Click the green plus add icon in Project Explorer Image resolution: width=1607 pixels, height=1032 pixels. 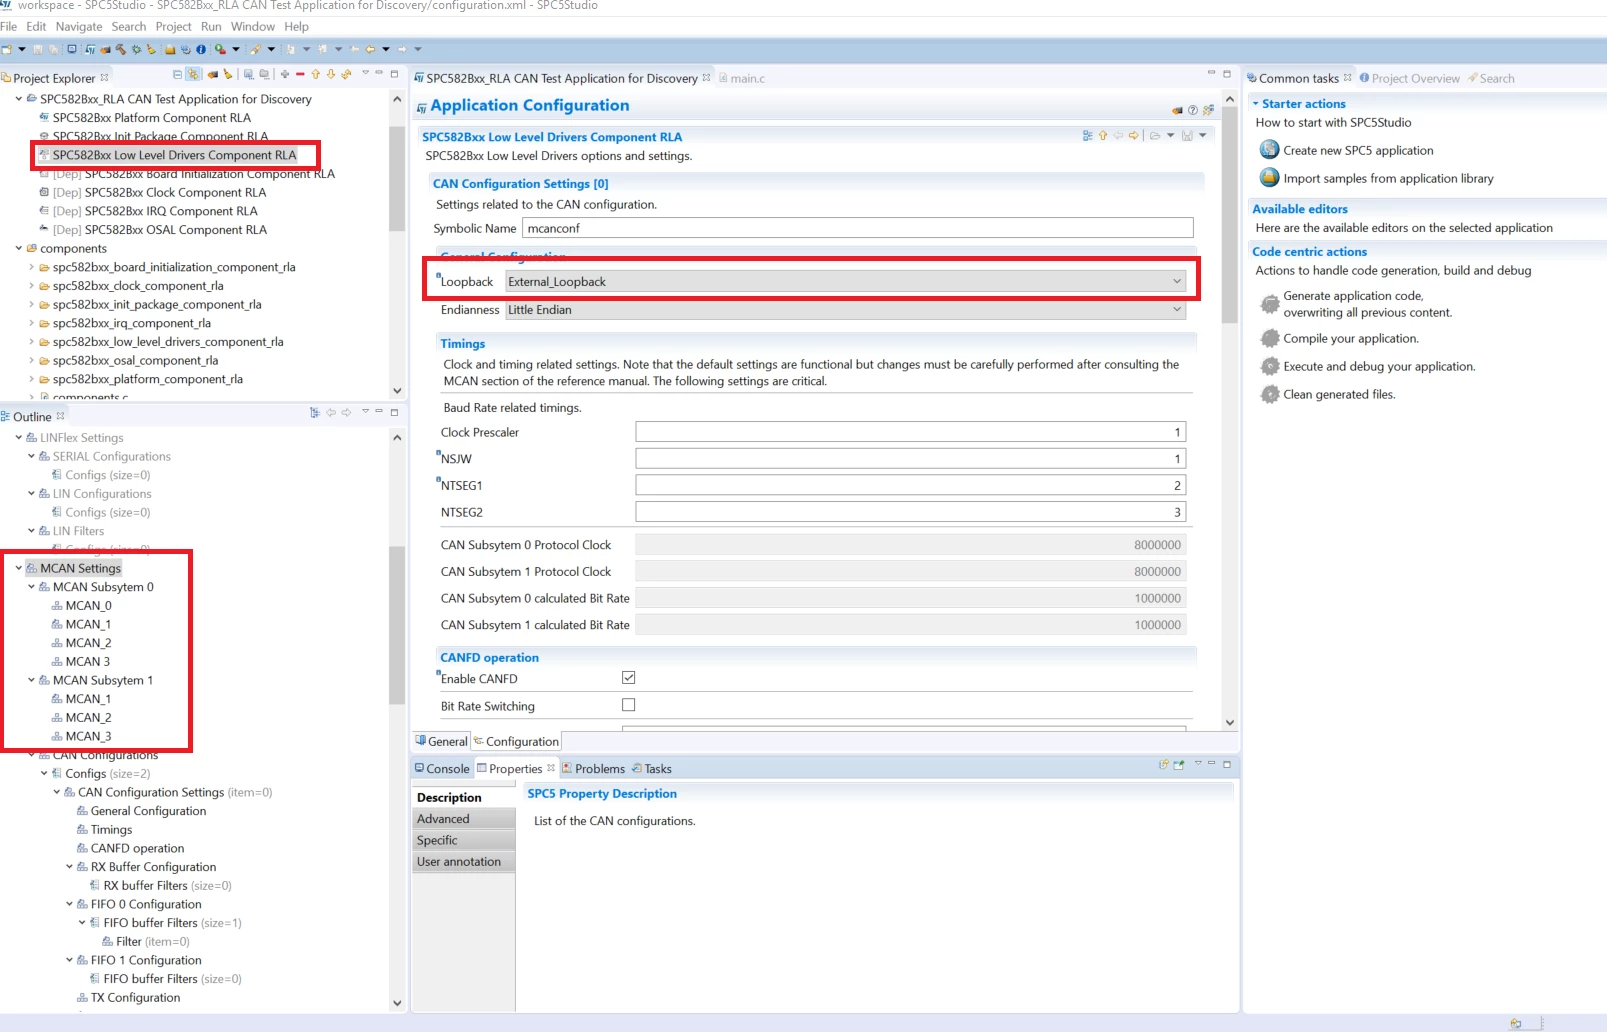pos(285,74)
